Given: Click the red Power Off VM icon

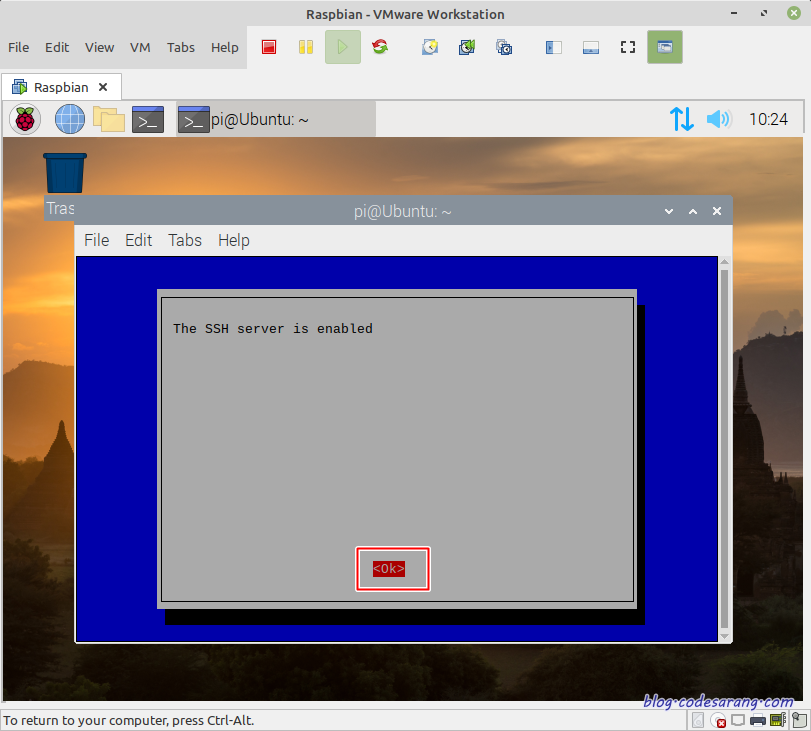Looking at the screenshot, I should tap(269, 47).
